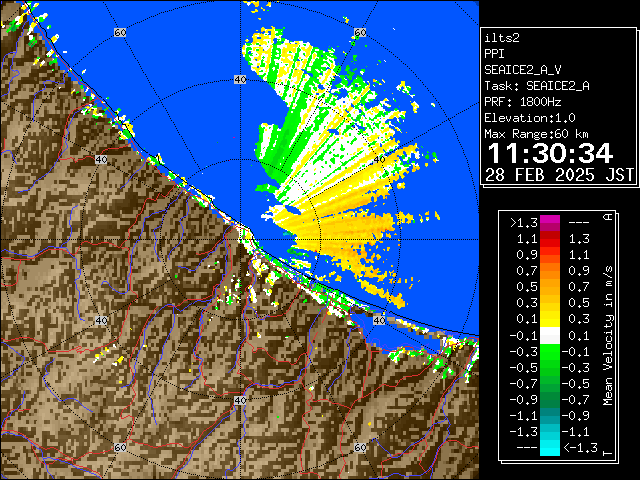Image resolution: width=640 pixels, height=480 pixels.
Task: Click the 11:30:34 timestamp
Action: [x=550, y=153]
